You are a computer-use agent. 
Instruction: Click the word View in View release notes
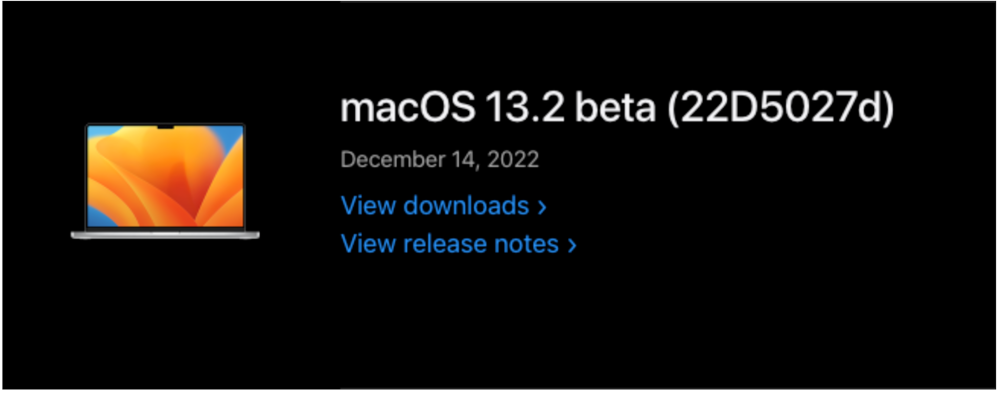coord(369,244)
